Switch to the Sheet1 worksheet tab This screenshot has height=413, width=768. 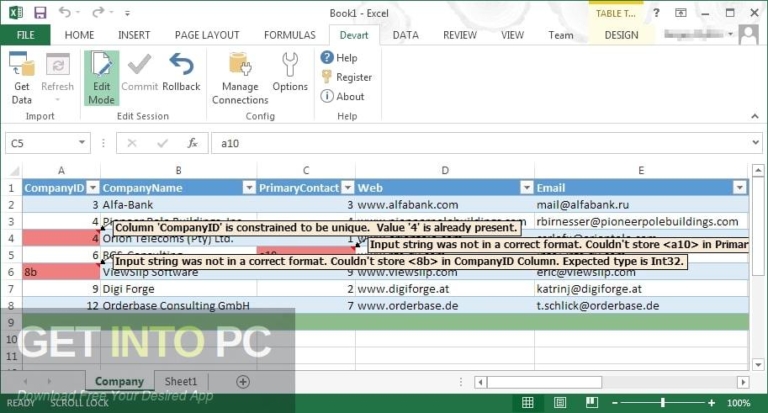pos(181,381)
